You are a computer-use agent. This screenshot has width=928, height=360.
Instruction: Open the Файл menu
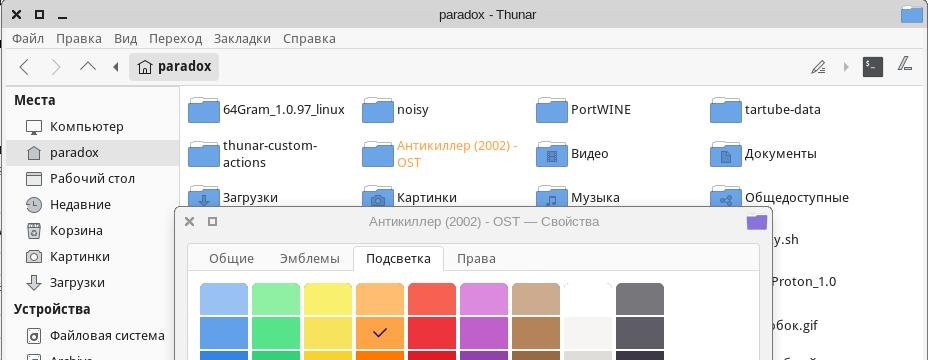tap(28, 38)
